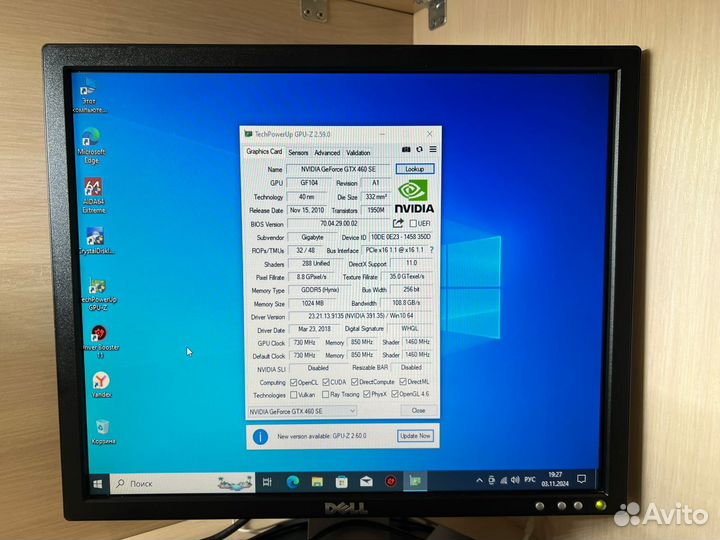Switch to the Sensors tab

(298, 152)
